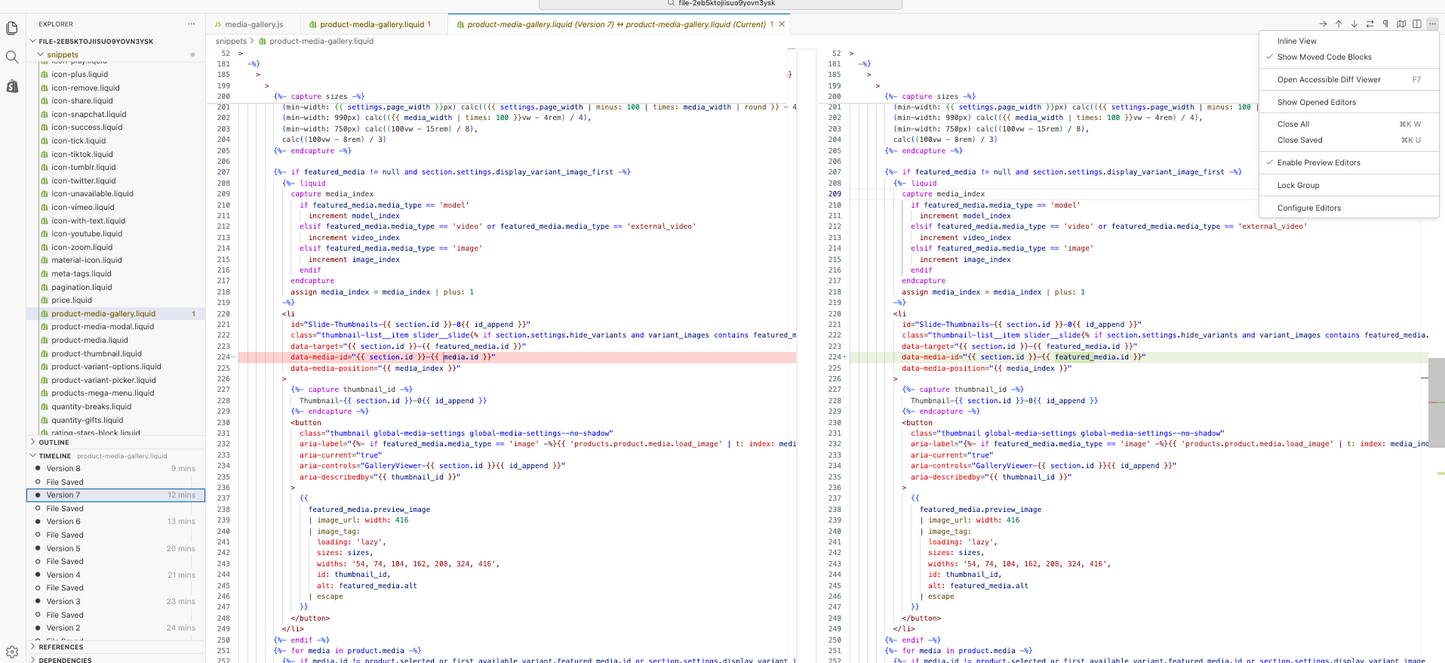This screenshot has height=663, width=1445.
Task: Select Version 4 timeline entry
Action: point(115,575)
